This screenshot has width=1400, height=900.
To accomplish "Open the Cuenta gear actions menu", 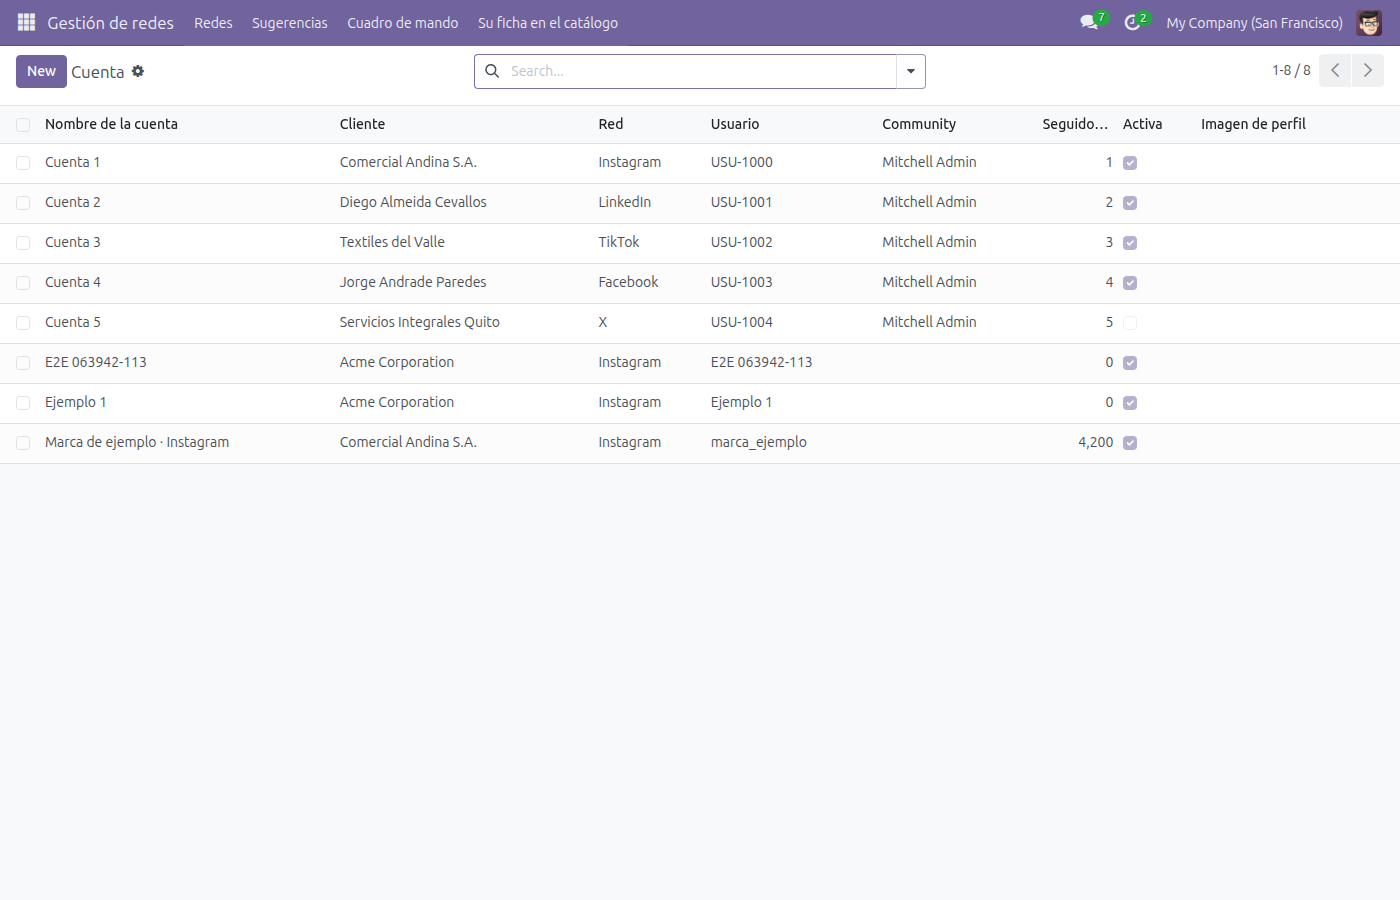I will [138, 71].
